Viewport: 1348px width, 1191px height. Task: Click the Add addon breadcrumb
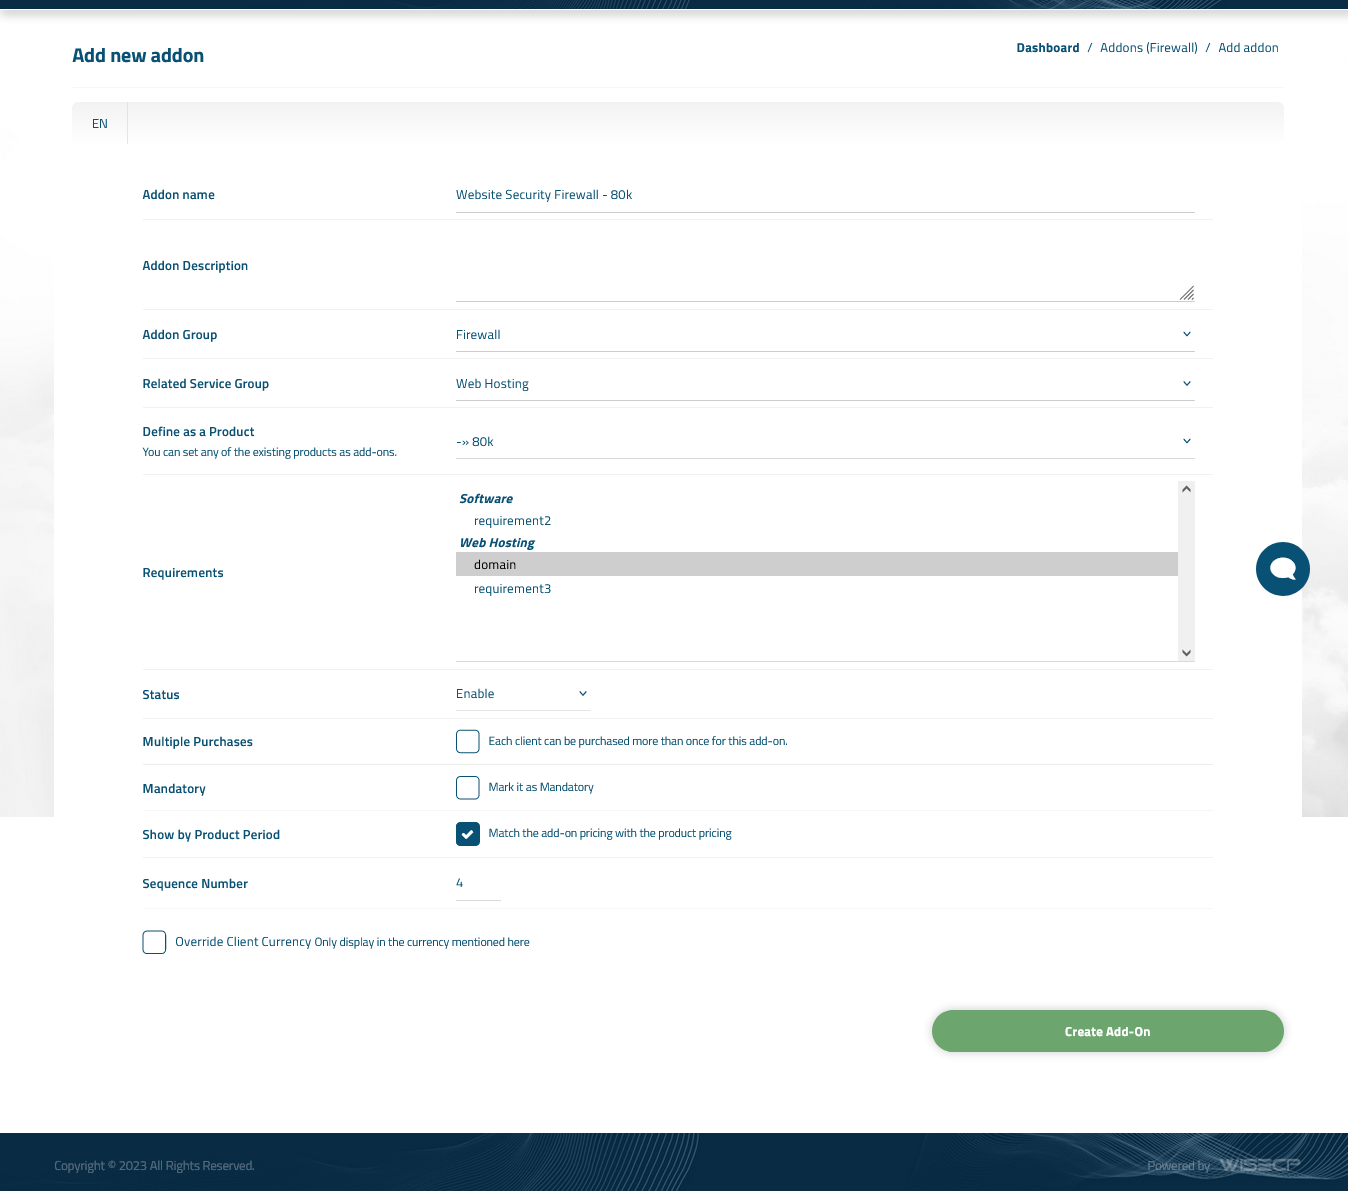(1248, 48)
